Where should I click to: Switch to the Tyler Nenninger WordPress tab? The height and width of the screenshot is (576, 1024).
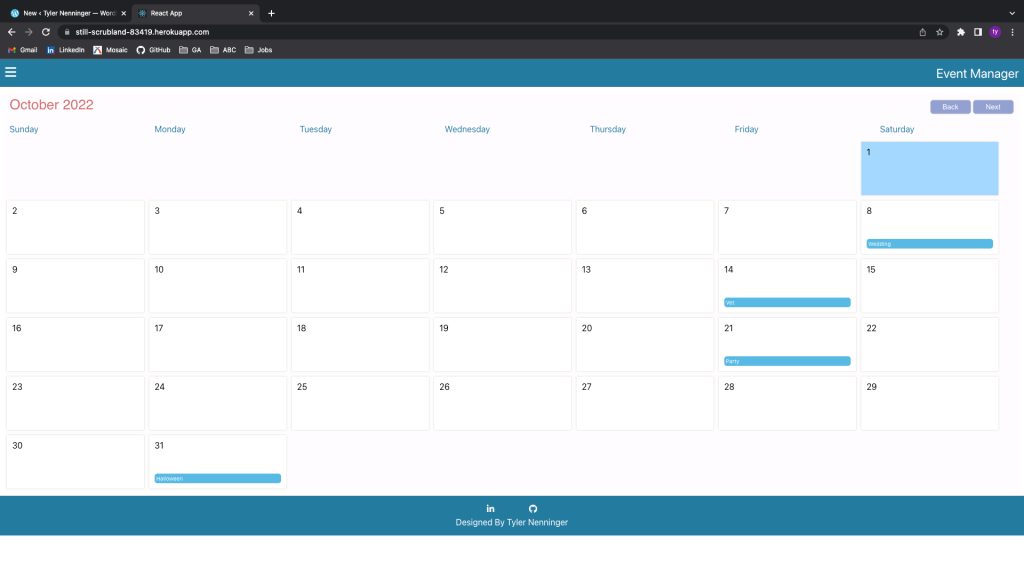click(x=66, y=13)
